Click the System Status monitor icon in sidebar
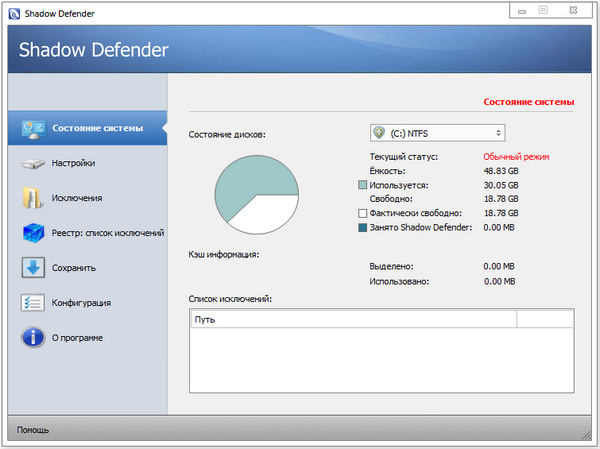This screenshot has height=449, width=600. (x=32, y=128)
